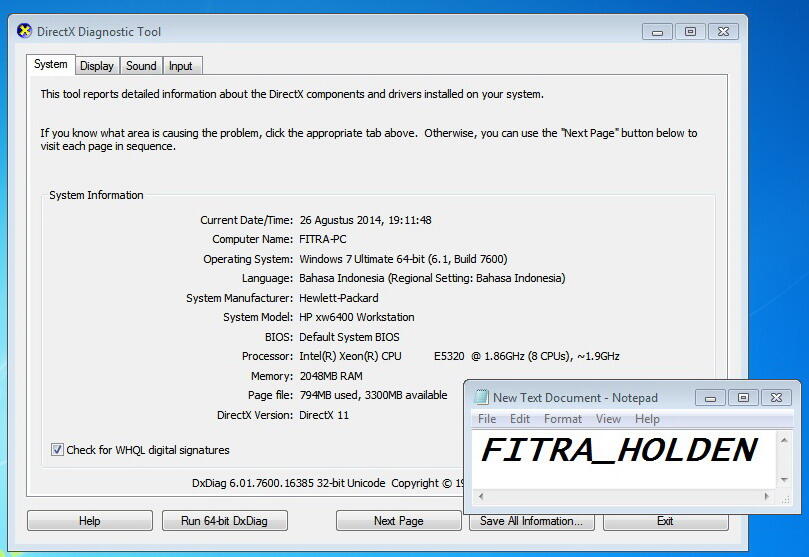Close the DirectX Diagnostic Tool window
Image resolution: width=809 pixels, height=557 pixels.
723,32
